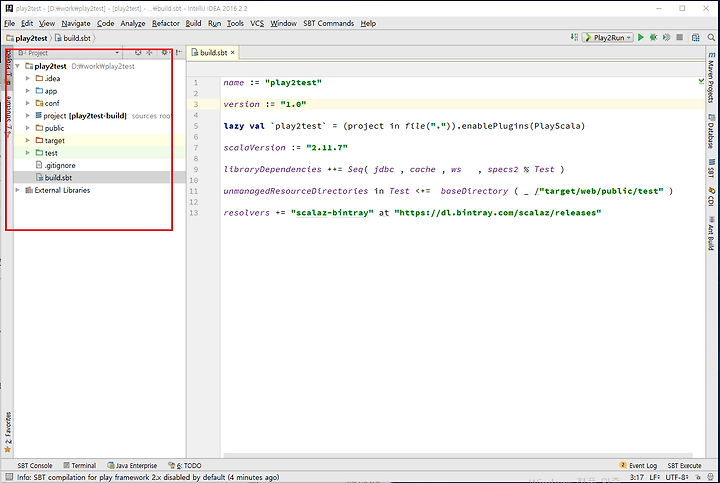
Task: Open SBT Execute tool window
Action: [x=684, y=466]
